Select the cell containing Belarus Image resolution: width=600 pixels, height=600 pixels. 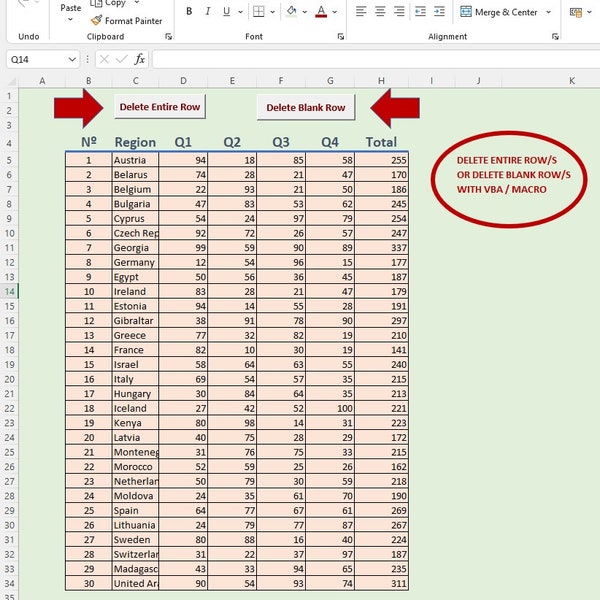135,175
